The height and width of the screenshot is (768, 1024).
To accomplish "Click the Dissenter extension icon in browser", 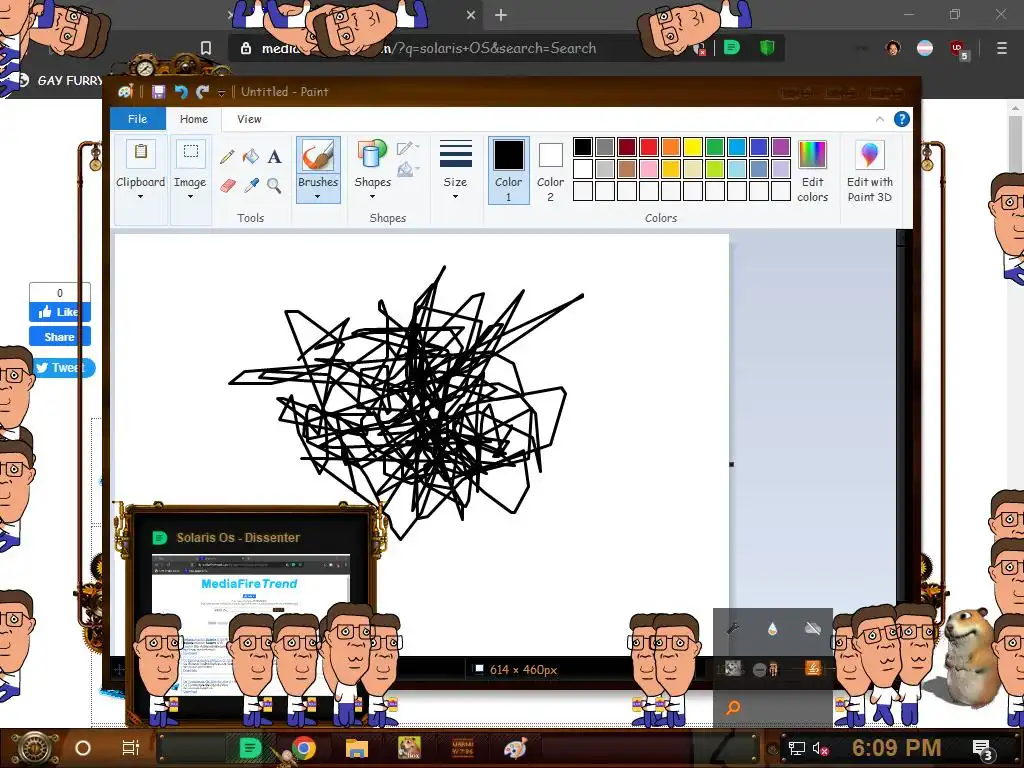I will click(732, 48).
